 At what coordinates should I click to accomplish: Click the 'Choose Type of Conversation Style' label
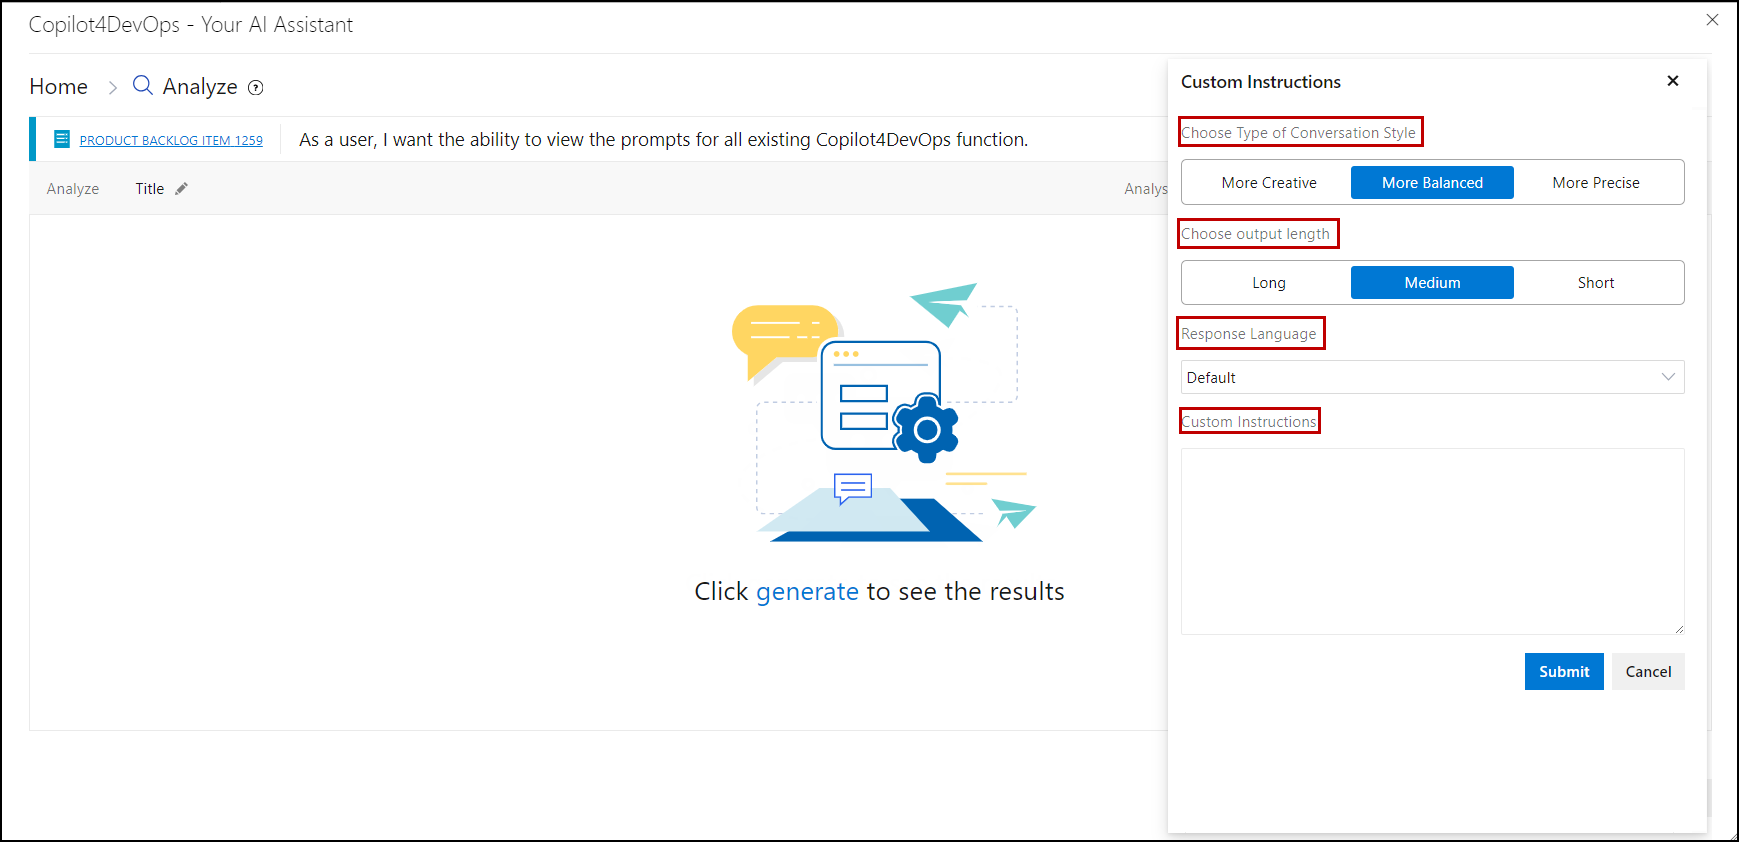pyautogui.click(x=1298, y=133)
